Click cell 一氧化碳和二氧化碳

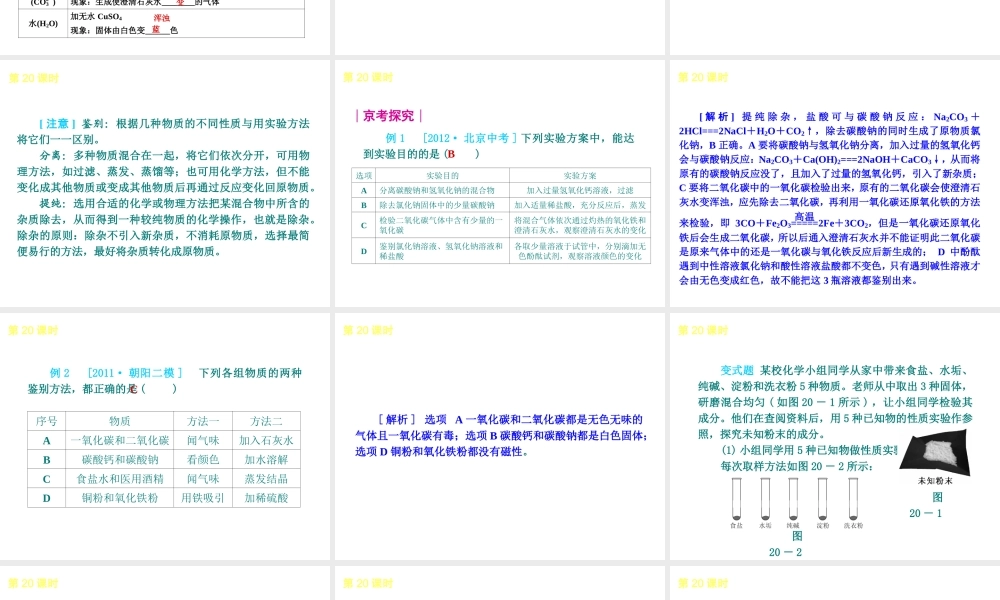pyautogui.click(x=119, y=441)
